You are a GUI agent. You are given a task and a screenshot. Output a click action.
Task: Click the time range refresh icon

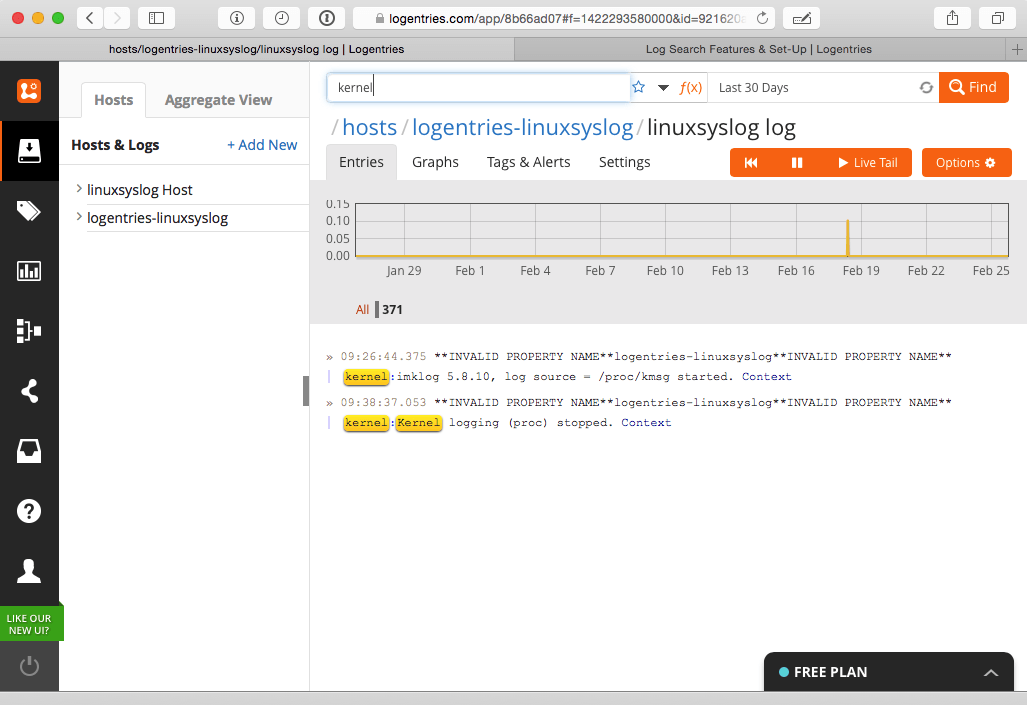point(926,87)
